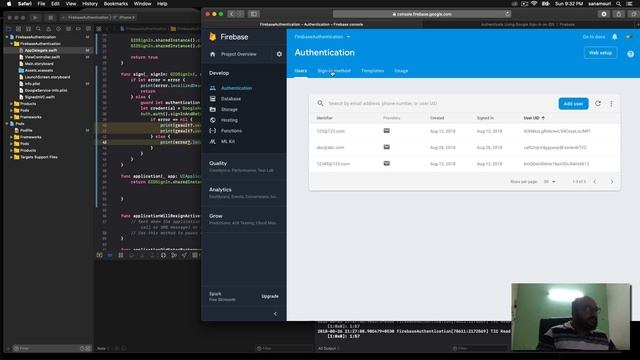Sort by User UID column arrow
The height and width of the screenshot is (360, 640).
click(543, 118)
